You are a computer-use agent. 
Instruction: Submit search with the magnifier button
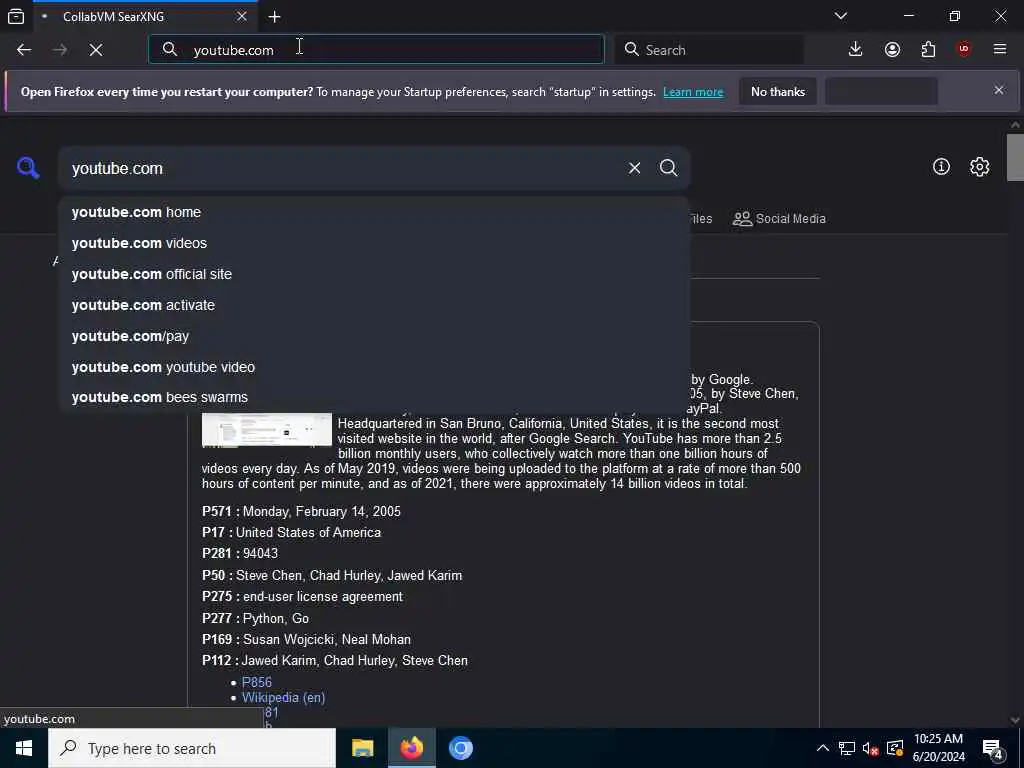click(668, 168)
